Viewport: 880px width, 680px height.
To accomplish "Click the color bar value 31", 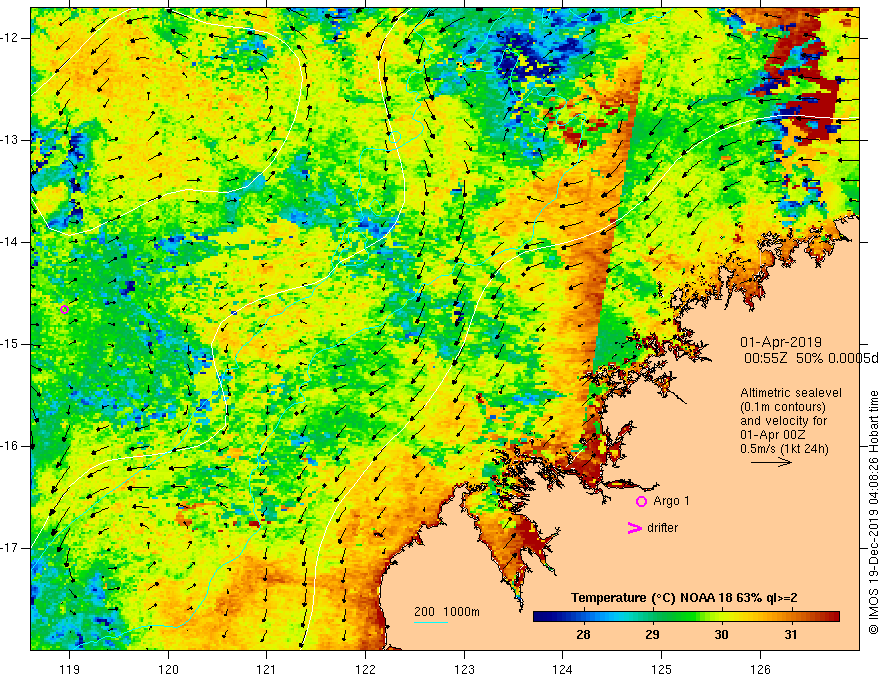I will 791,635.
